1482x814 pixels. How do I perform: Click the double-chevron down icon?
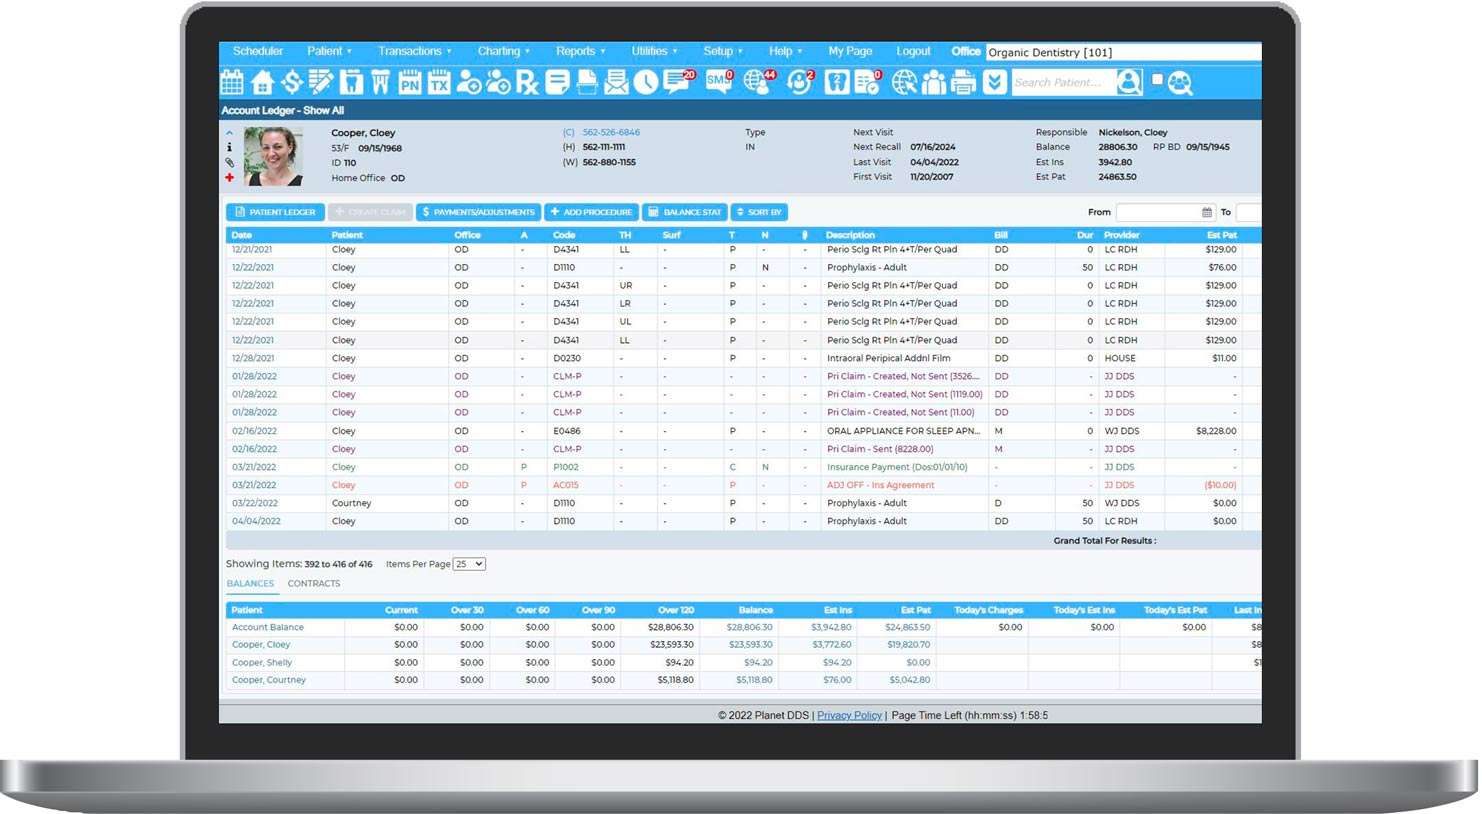coord(994,82)
